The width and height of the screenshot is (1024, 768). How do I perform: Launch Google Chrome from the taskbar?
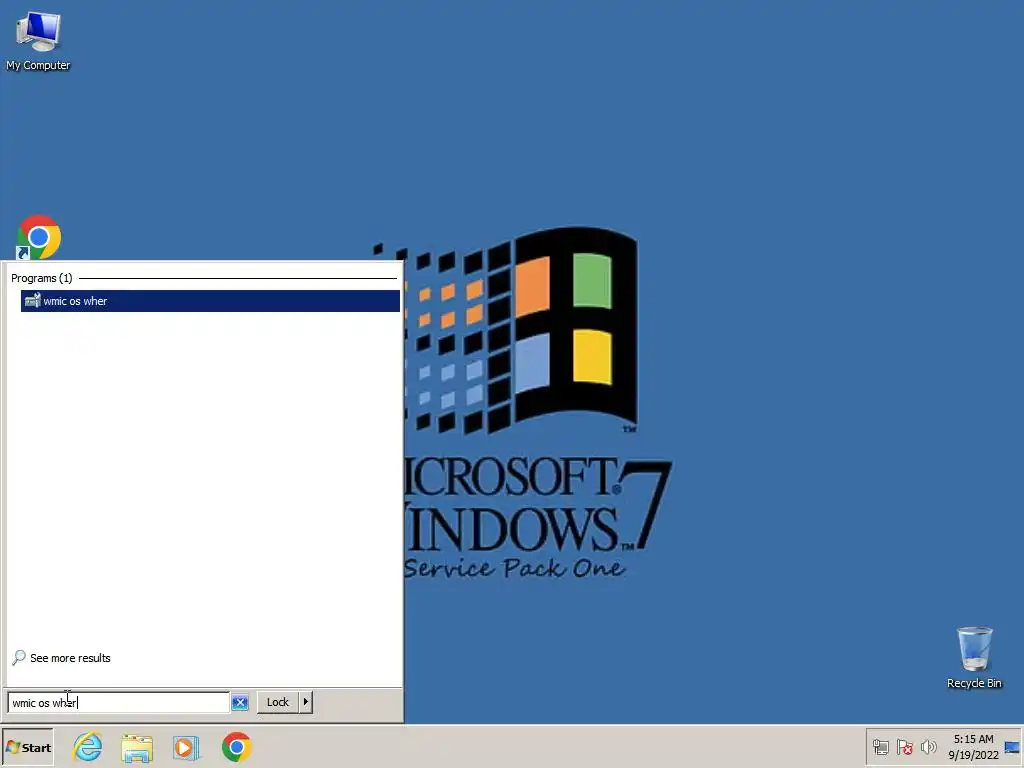(x=236, y=748)
